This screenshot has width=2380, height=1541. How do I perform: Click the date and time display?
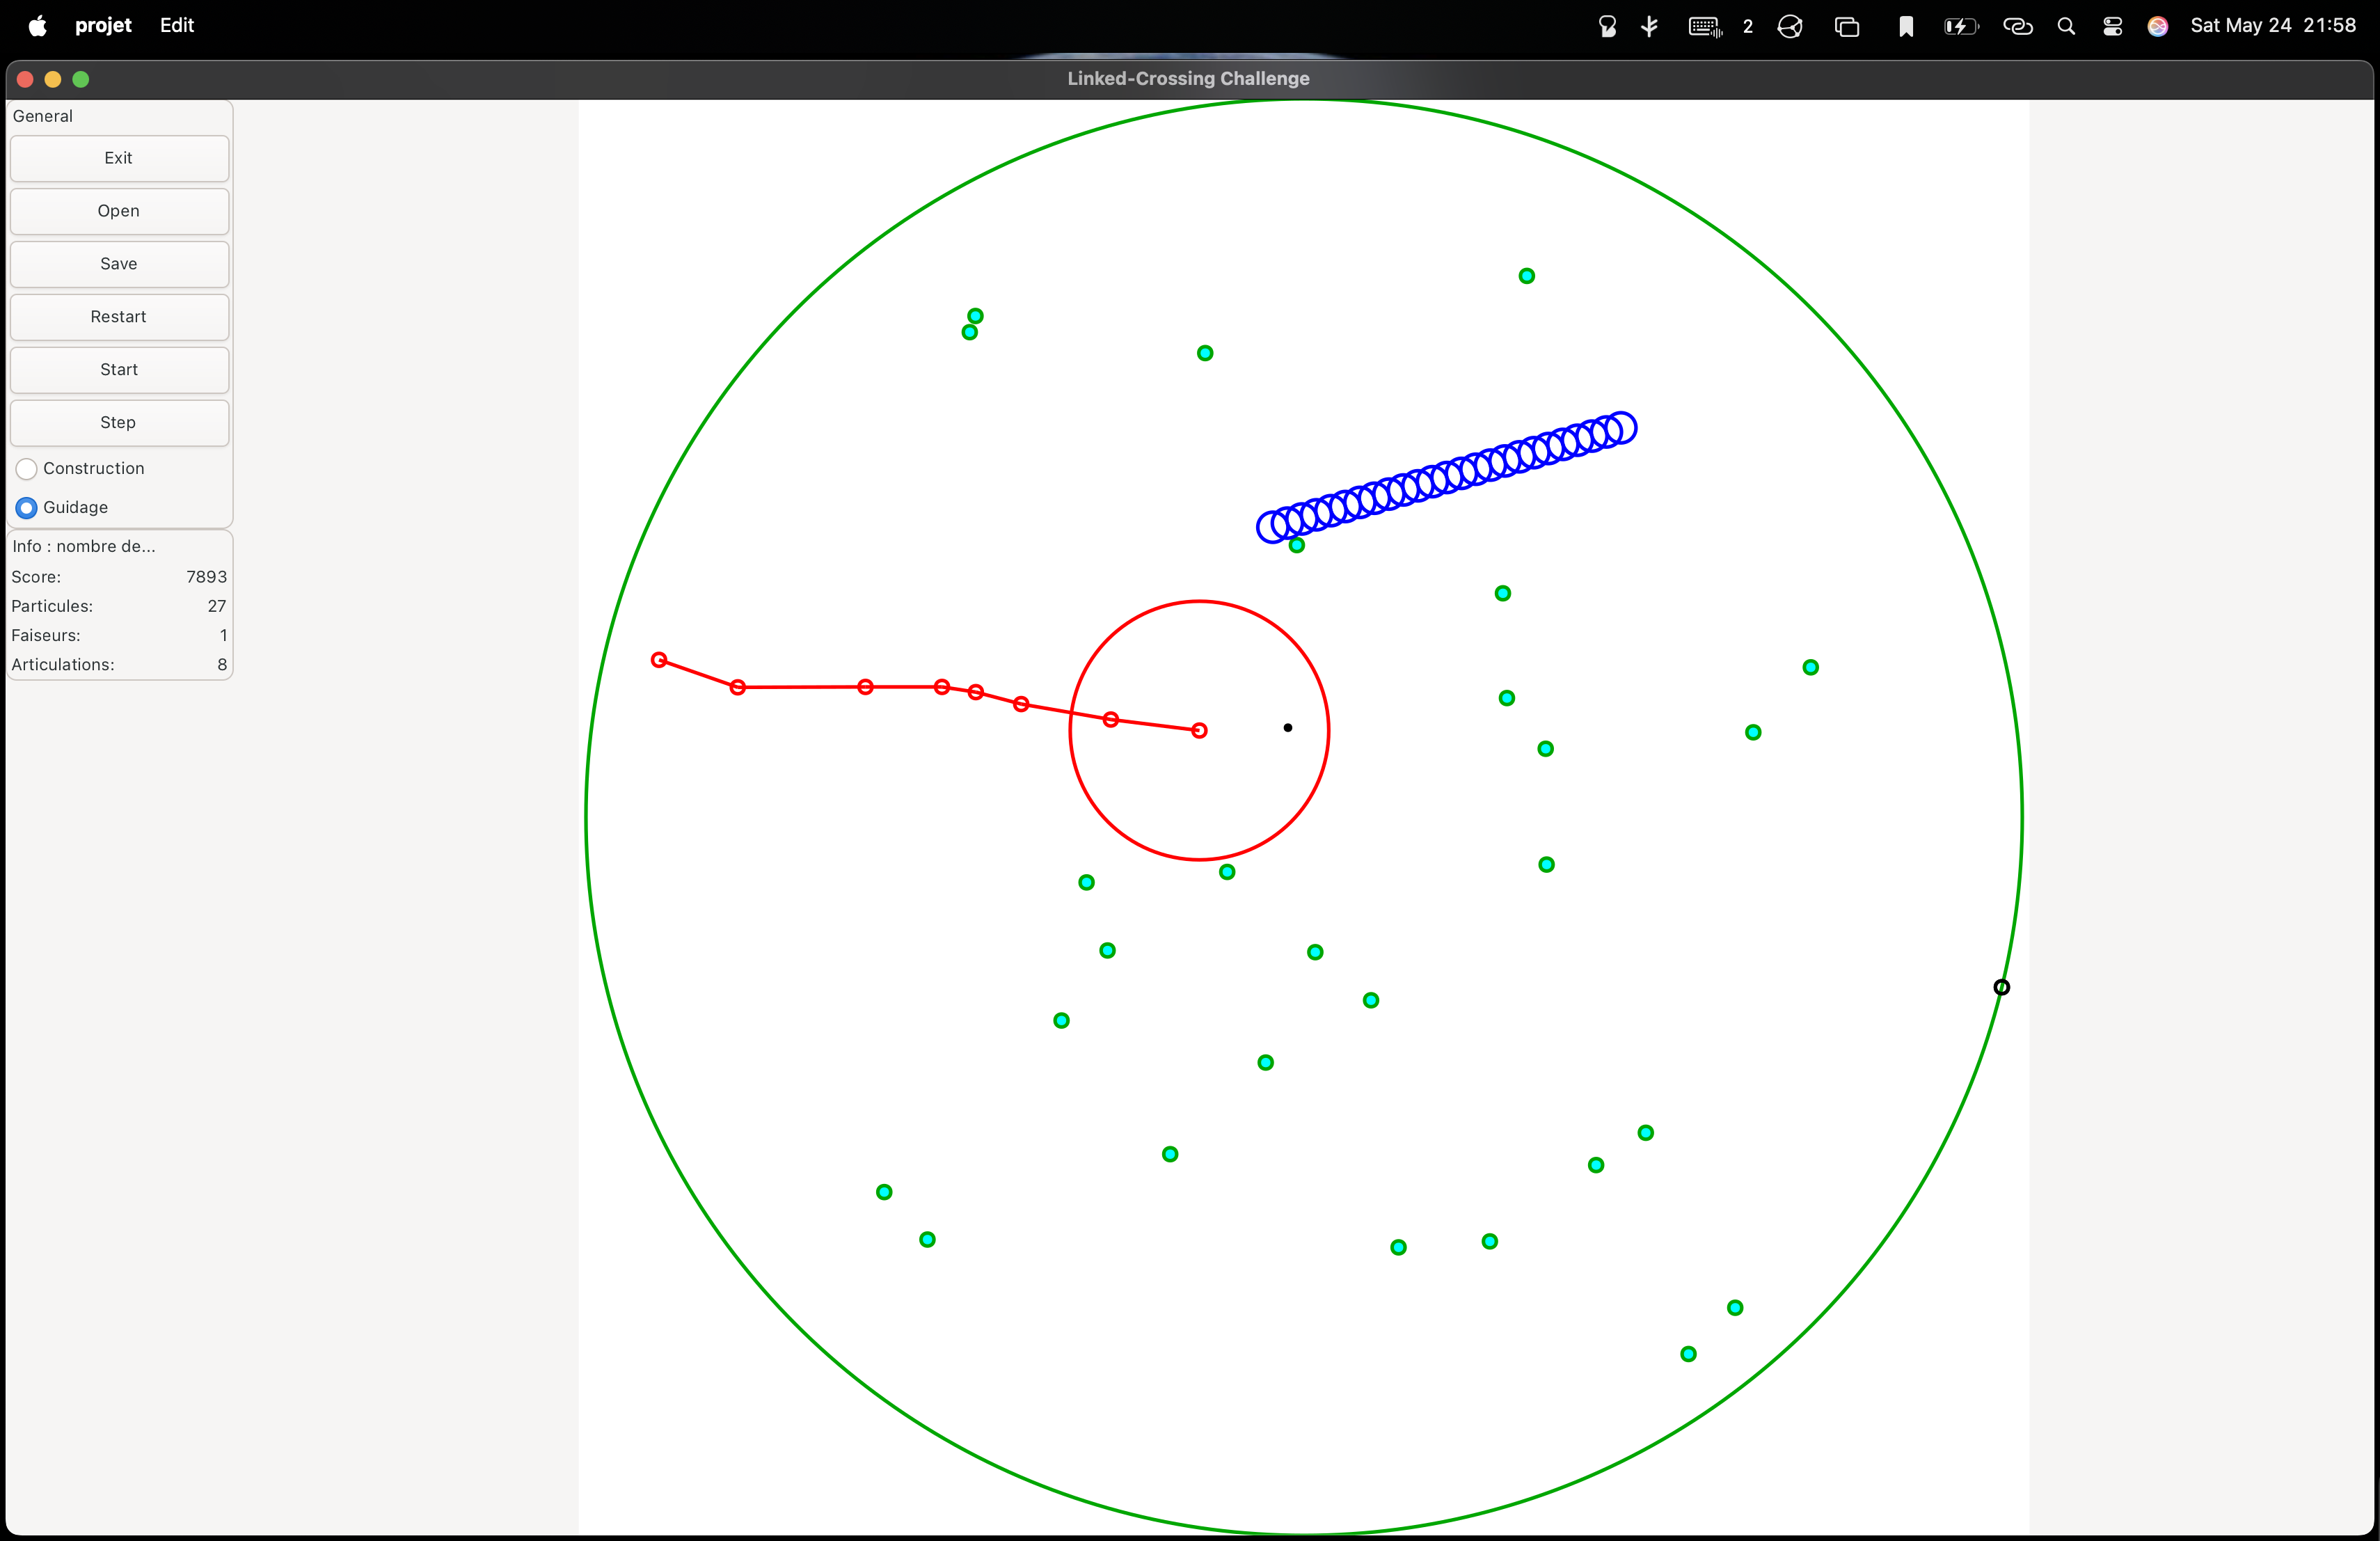(x=2273, y=25)
